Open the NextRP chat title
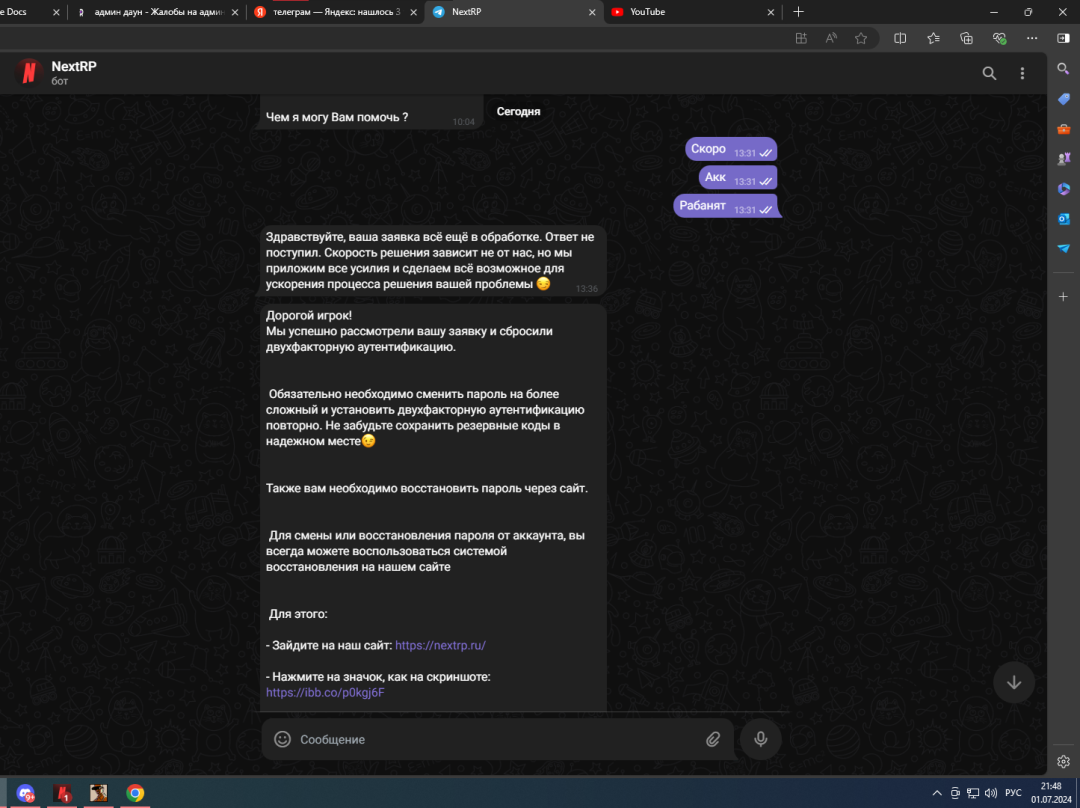 74,66
